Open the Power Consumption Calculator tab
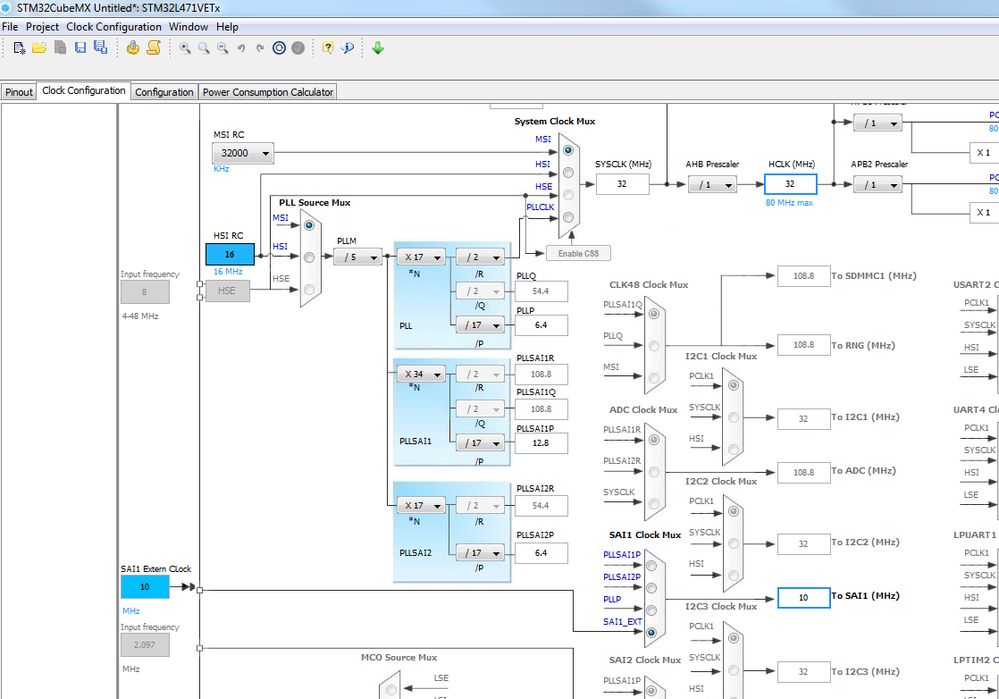This screenshot has height=699, width=999. (268, 92)
